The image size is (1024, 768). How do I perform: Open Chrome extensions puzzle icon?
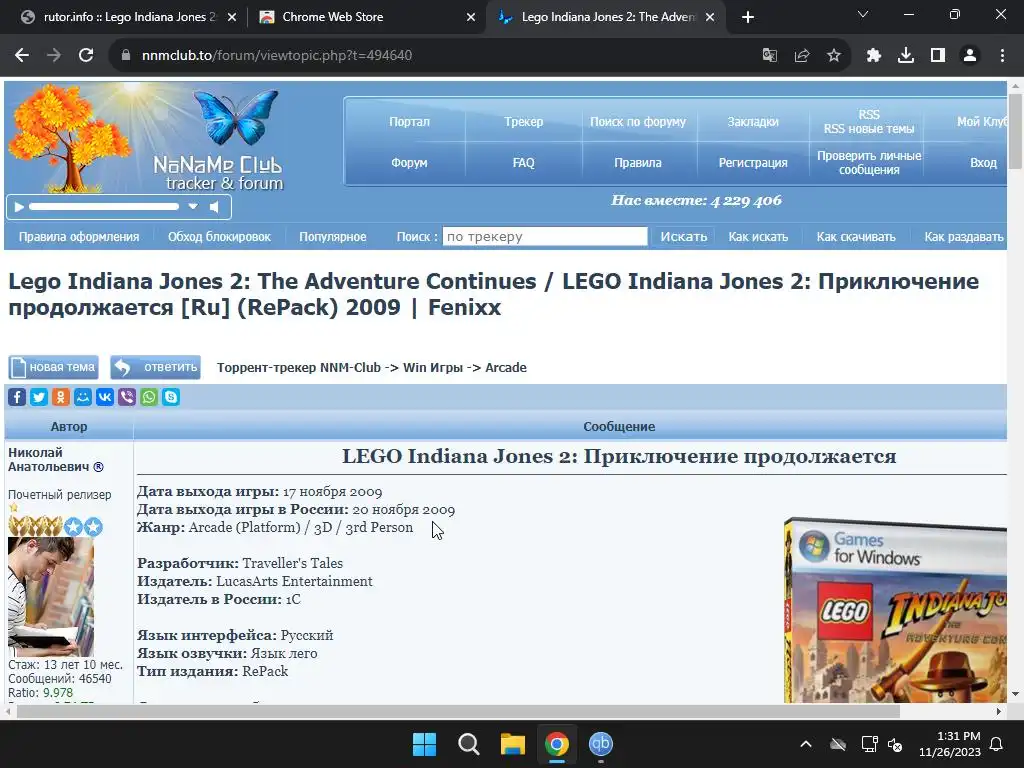874,56
